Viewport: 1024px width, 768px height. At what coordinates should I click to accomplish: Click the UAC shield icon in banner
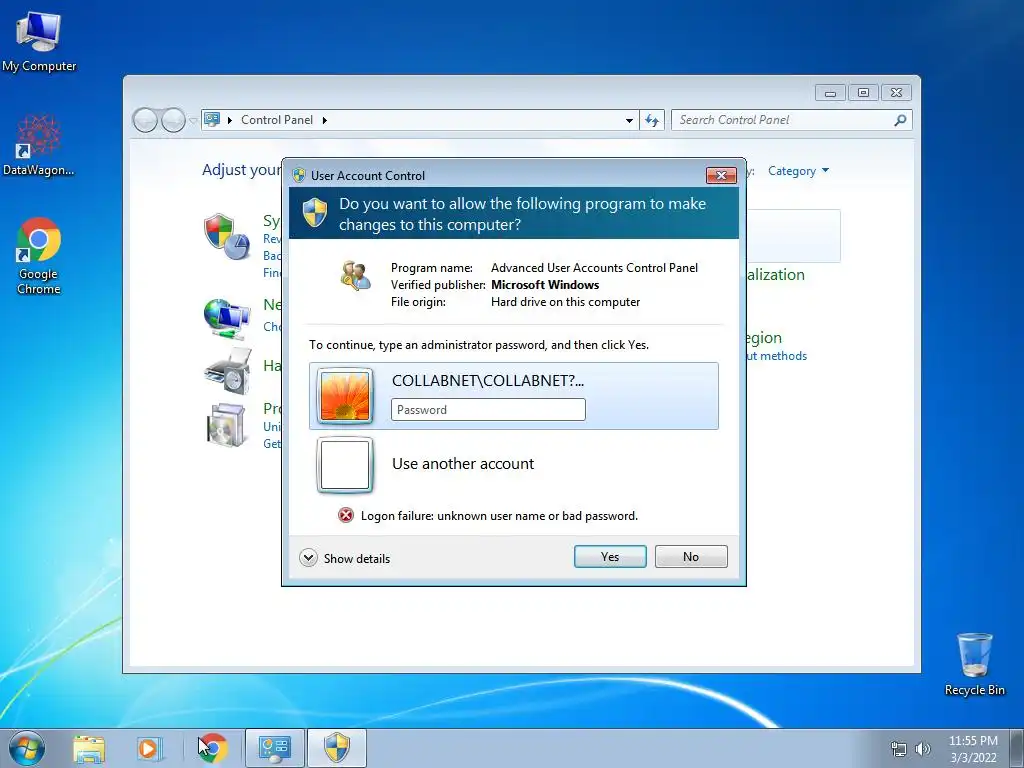pos(315,213)
